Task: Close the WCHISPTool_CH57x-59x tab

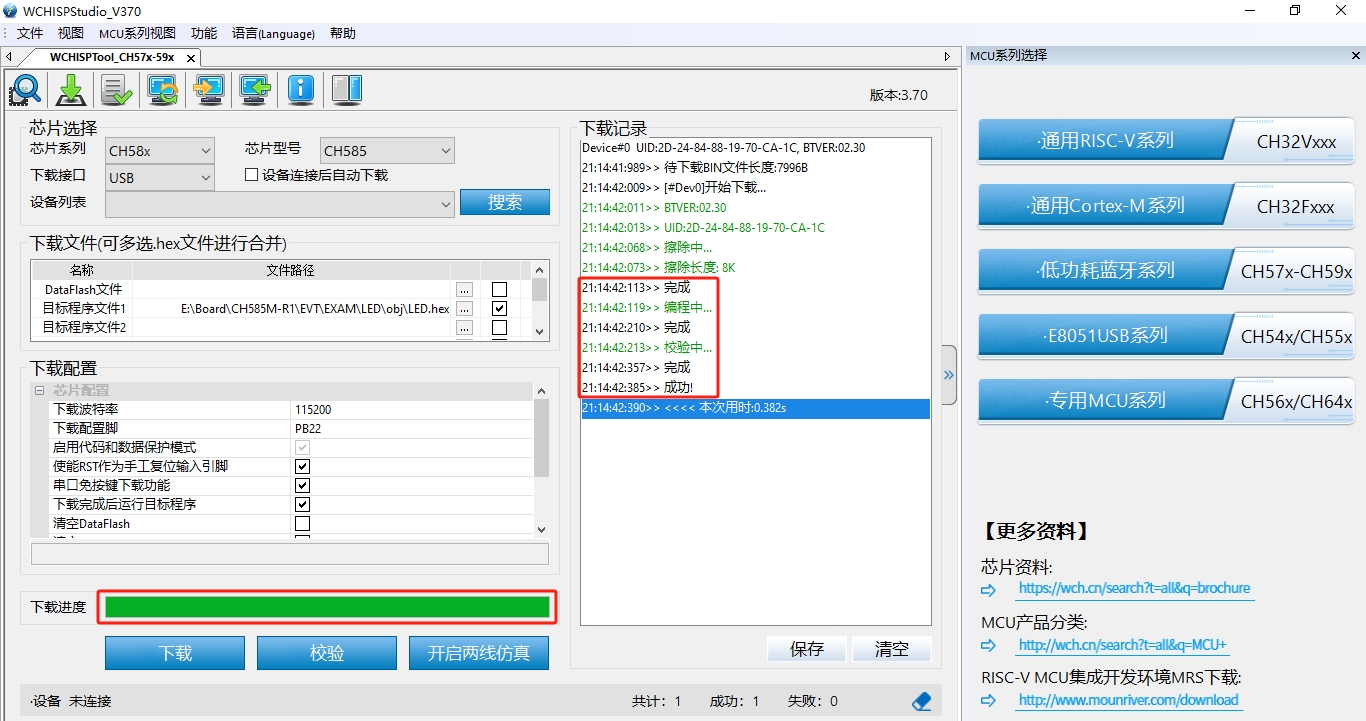Action: tap(191, 58)
